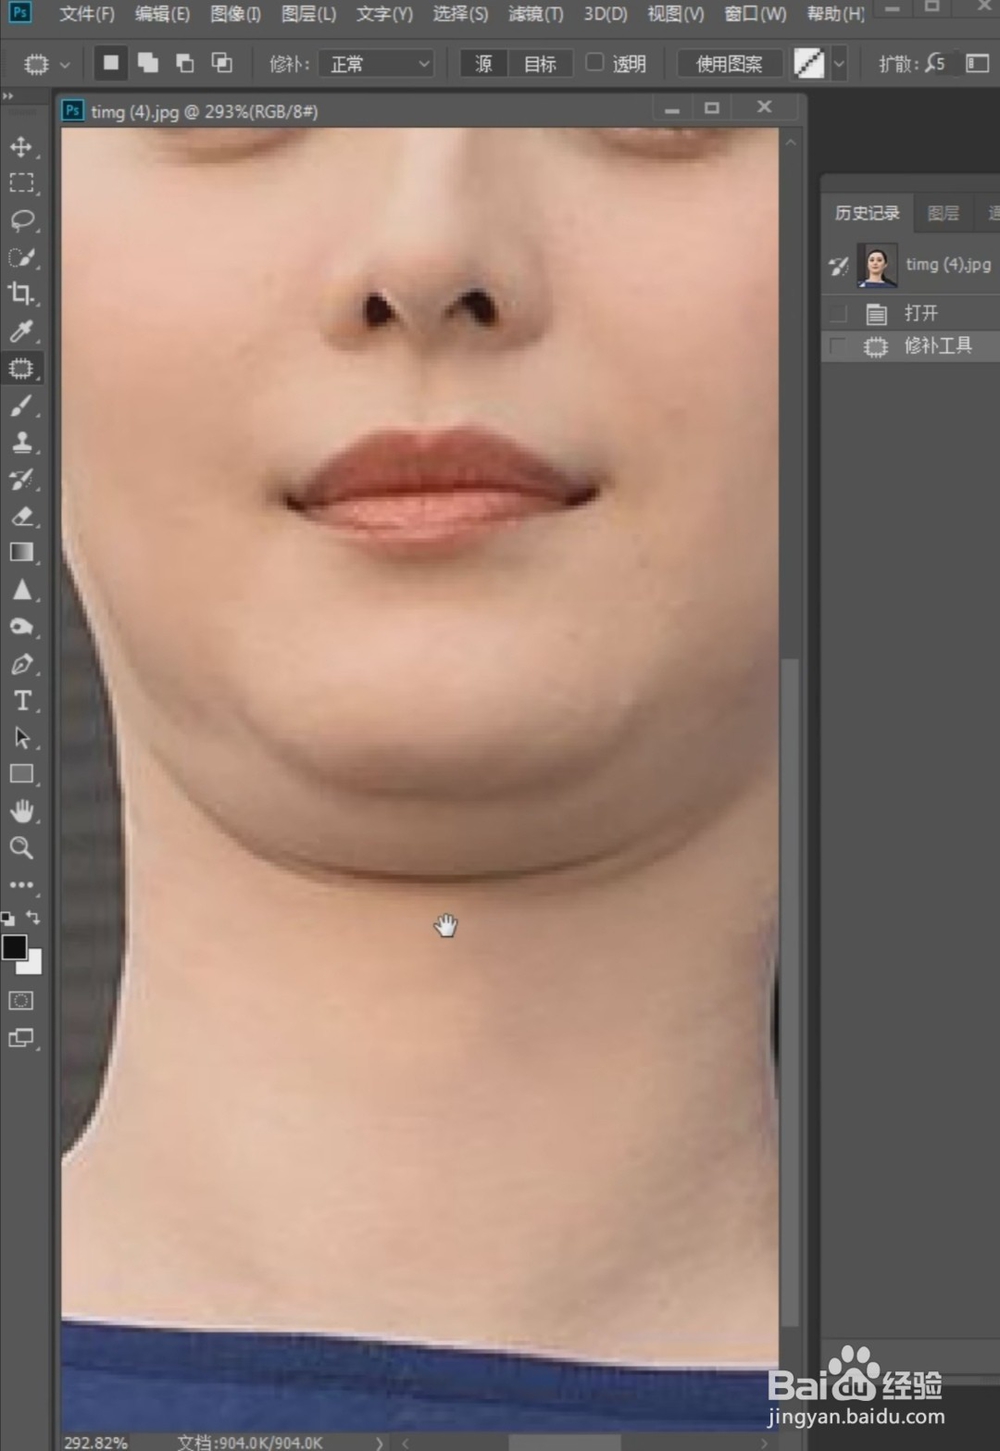Expand the pattern picker arrow
Image resolution: width=1000 pixels, height=1451 pixels.
tap(839, 64)
